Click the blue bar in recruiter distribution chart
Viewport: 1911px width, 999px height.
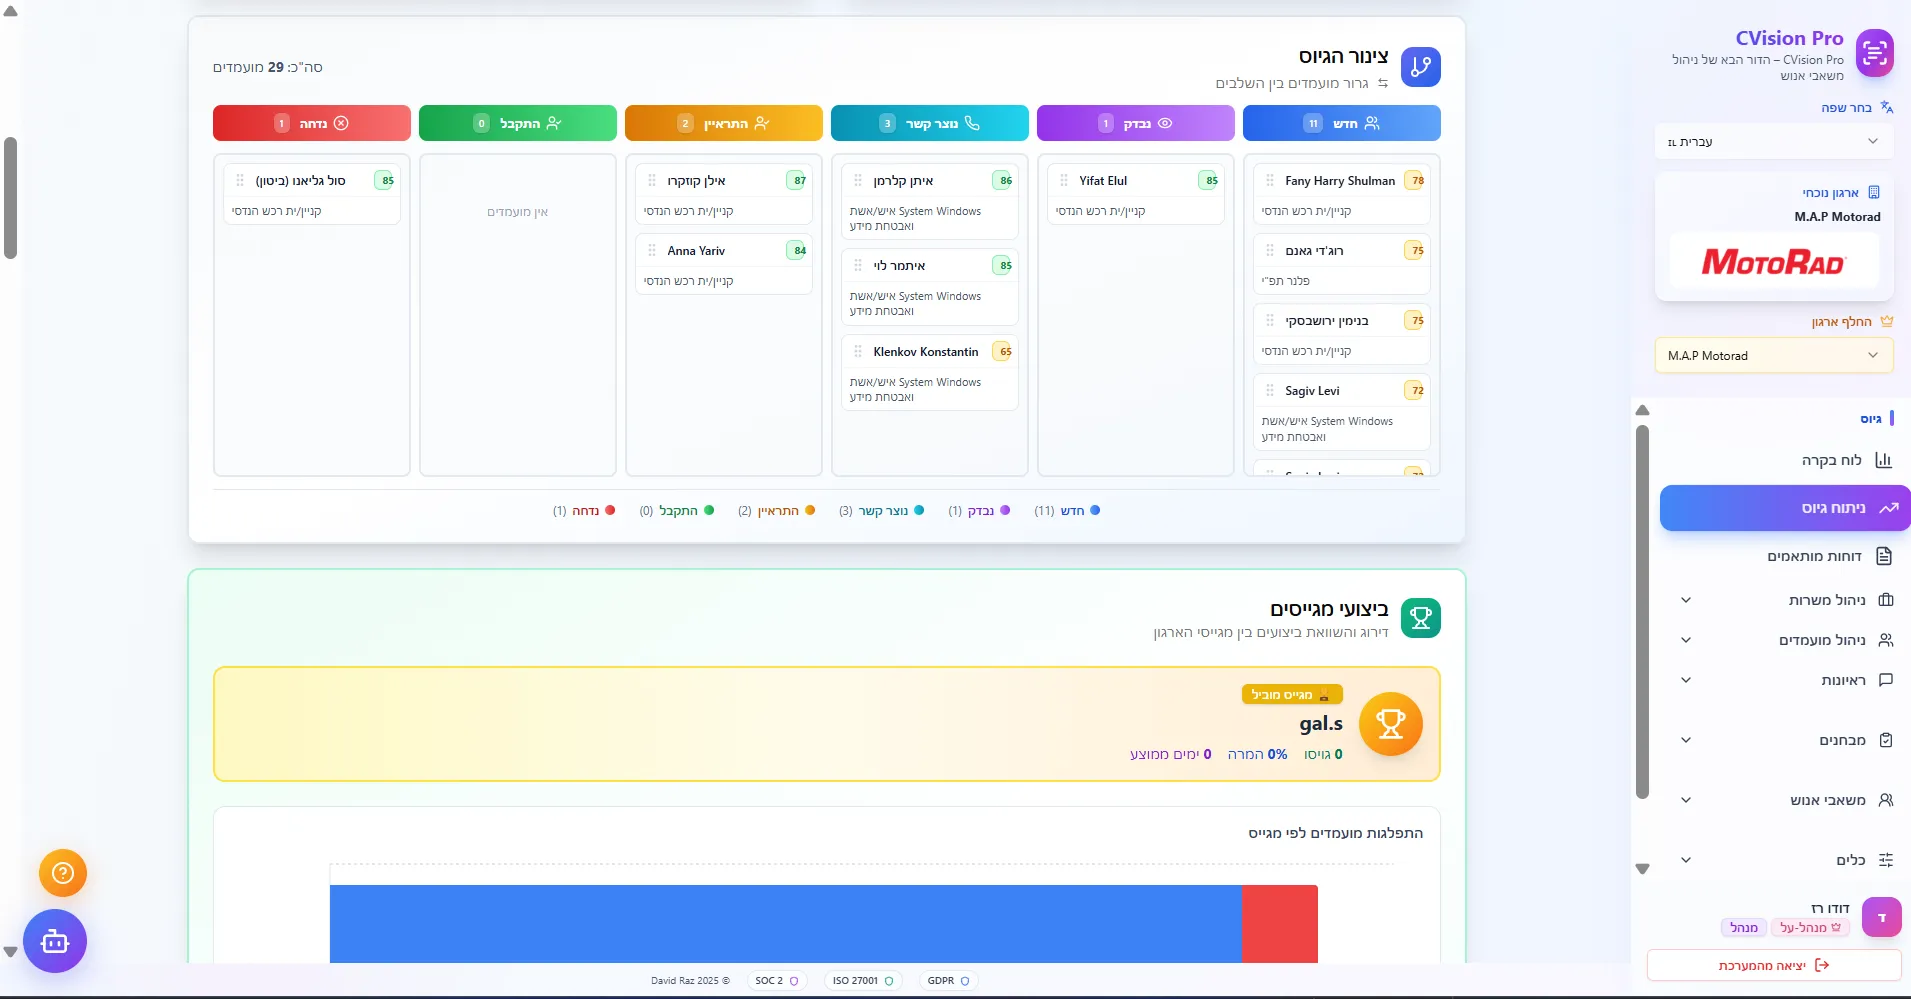pos(786,924)
